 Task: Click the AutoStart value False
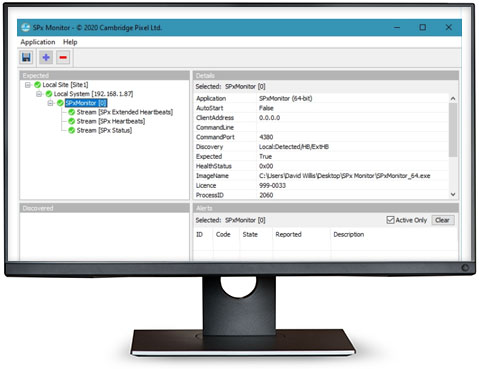coord(266,108)
